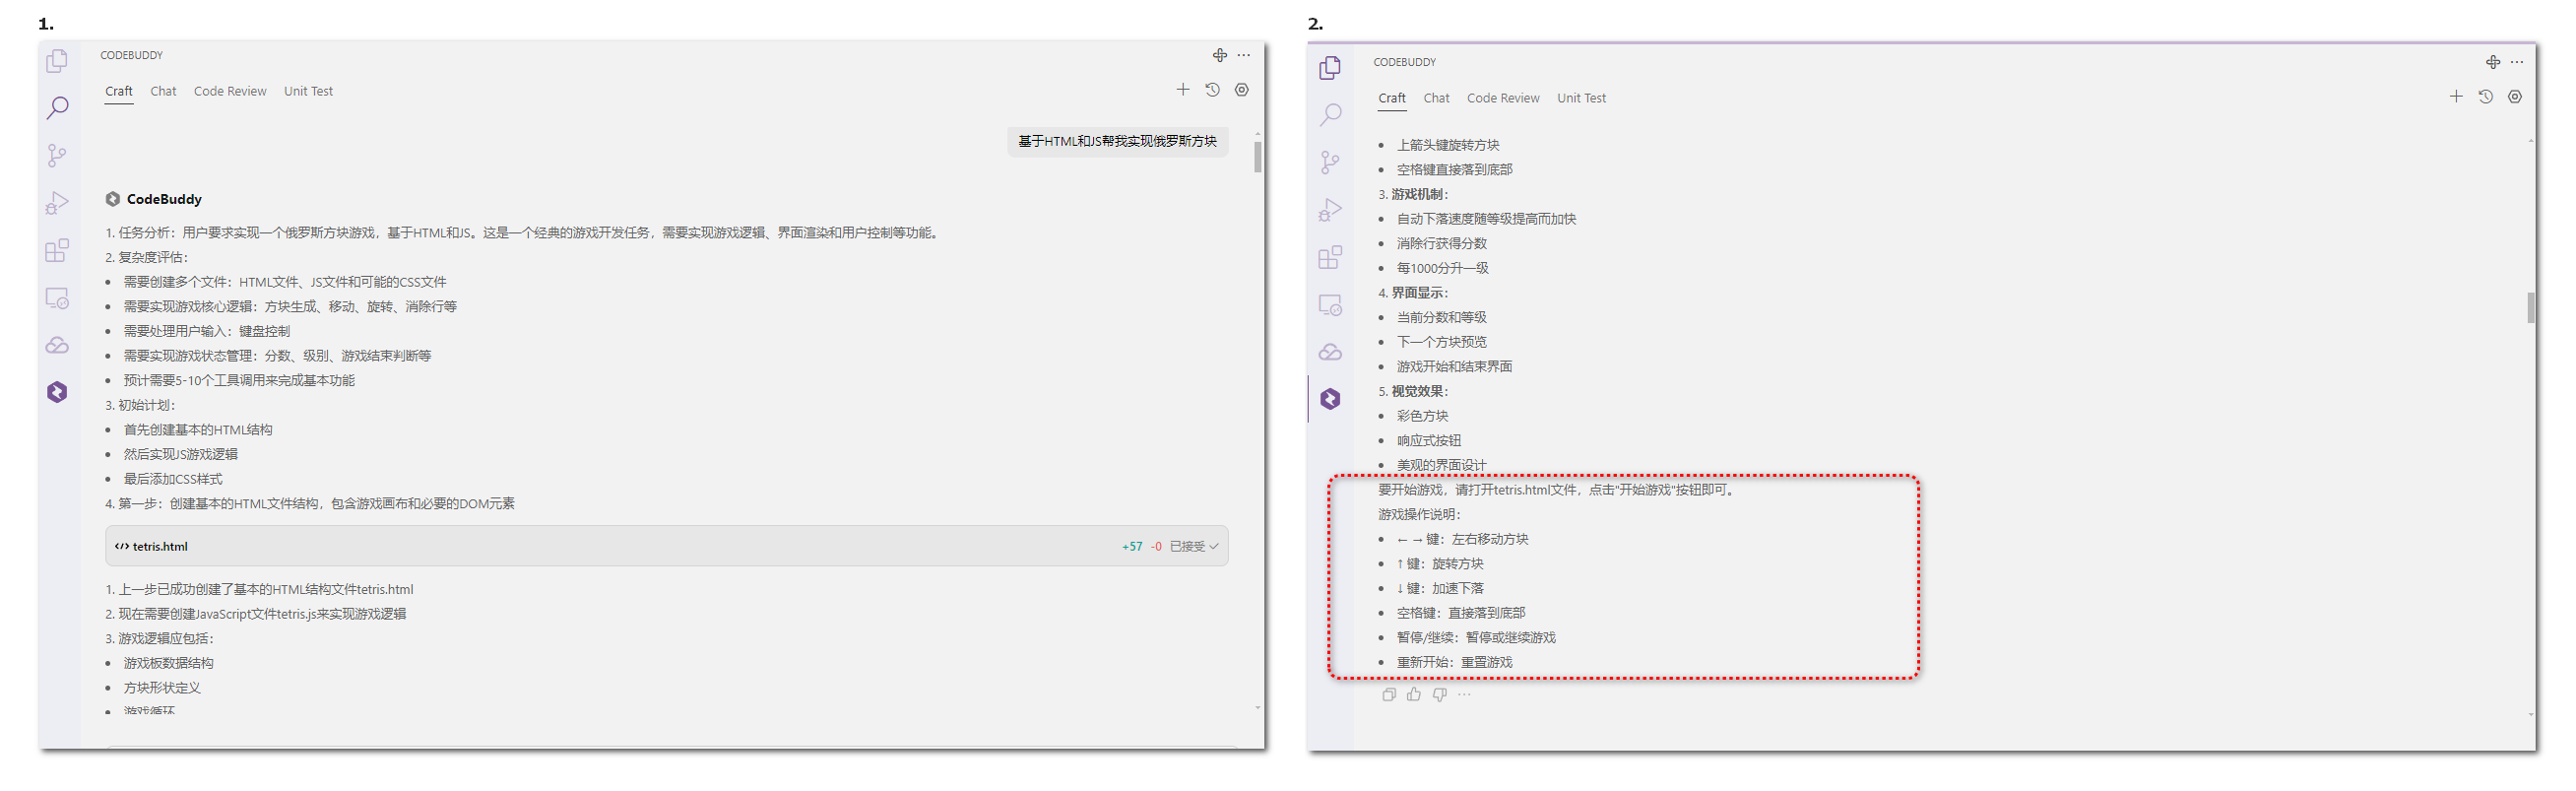Click the line '首先创建基本的HTML结构'
The width and height of the screenshot is (2576, 791).
198,430
